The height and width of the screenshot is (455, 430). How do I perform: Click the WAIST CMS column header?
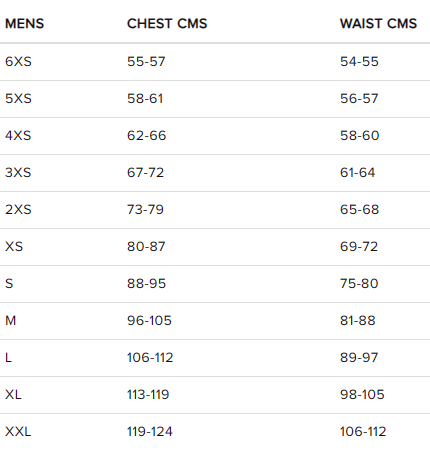(x=378, y=24)
